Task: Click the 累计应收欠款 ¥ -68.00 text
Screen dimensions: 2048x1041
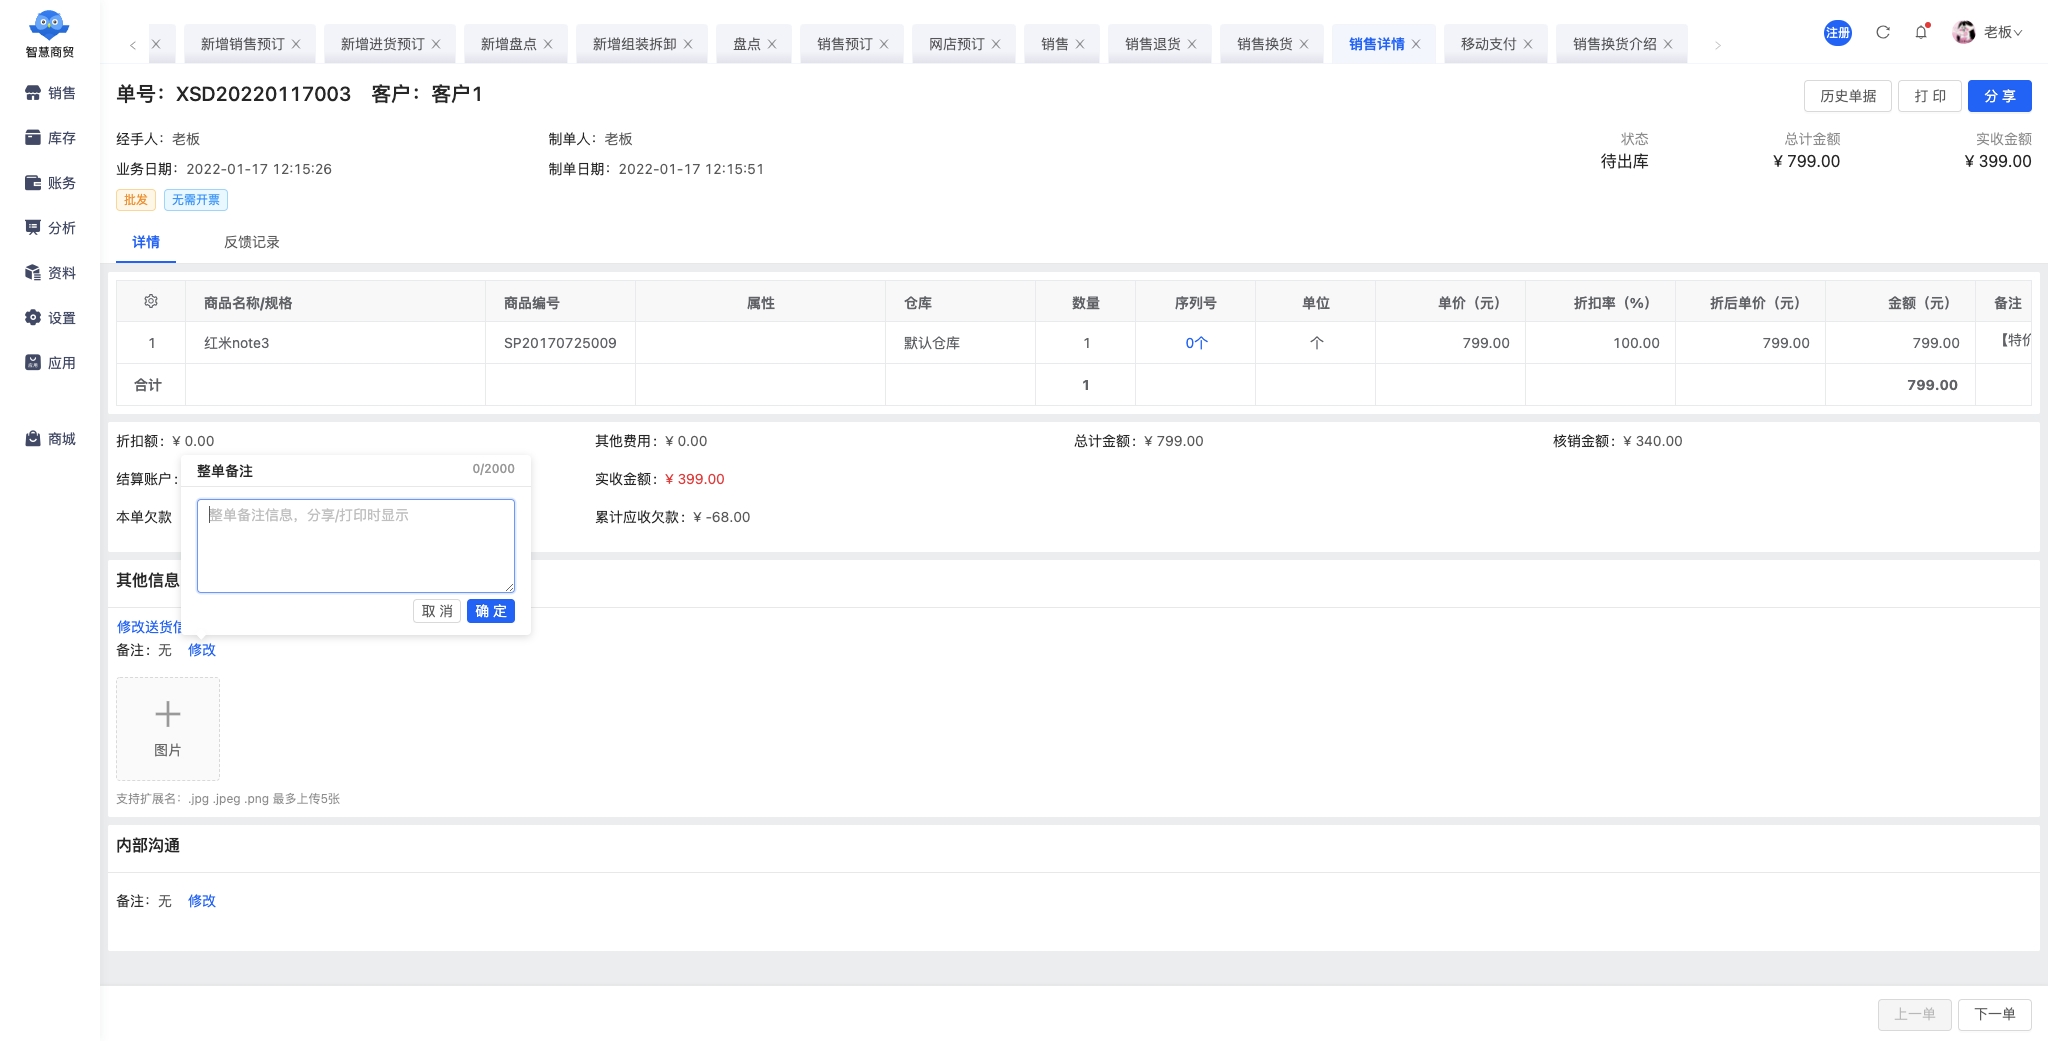Action: pos(672,517)
